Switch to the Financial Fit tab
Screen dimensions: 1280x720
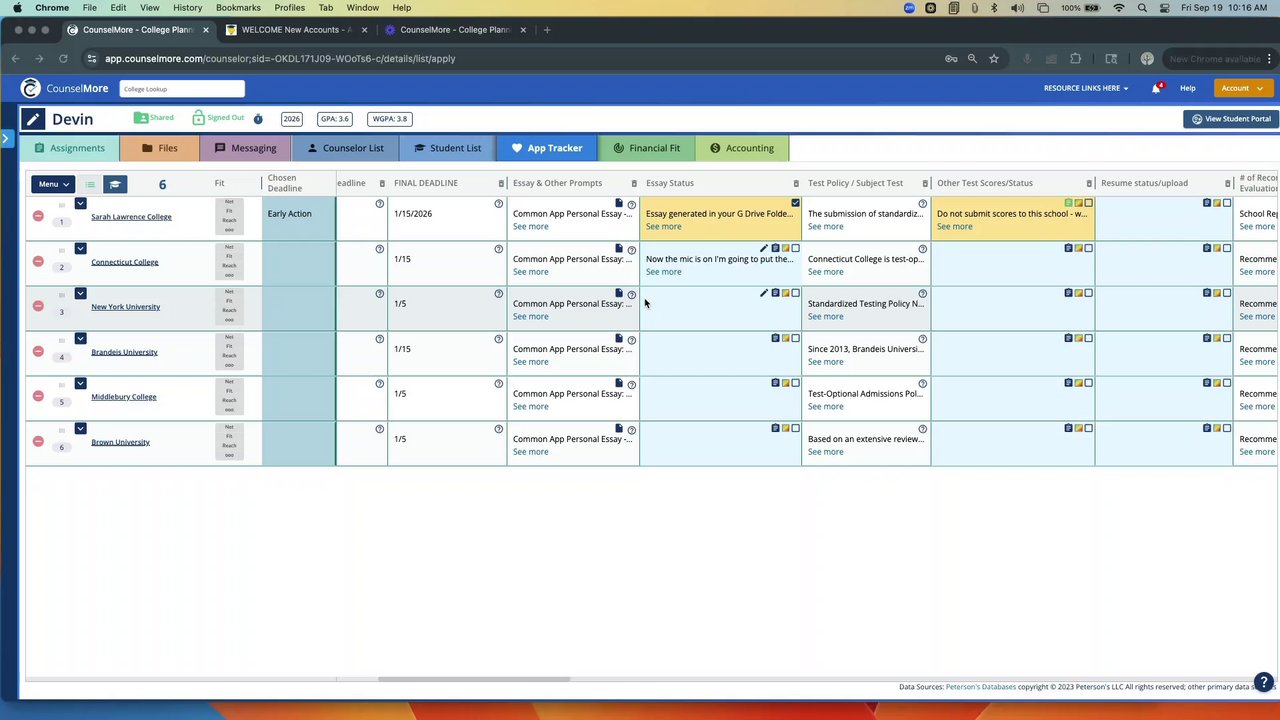coord(646,148)
